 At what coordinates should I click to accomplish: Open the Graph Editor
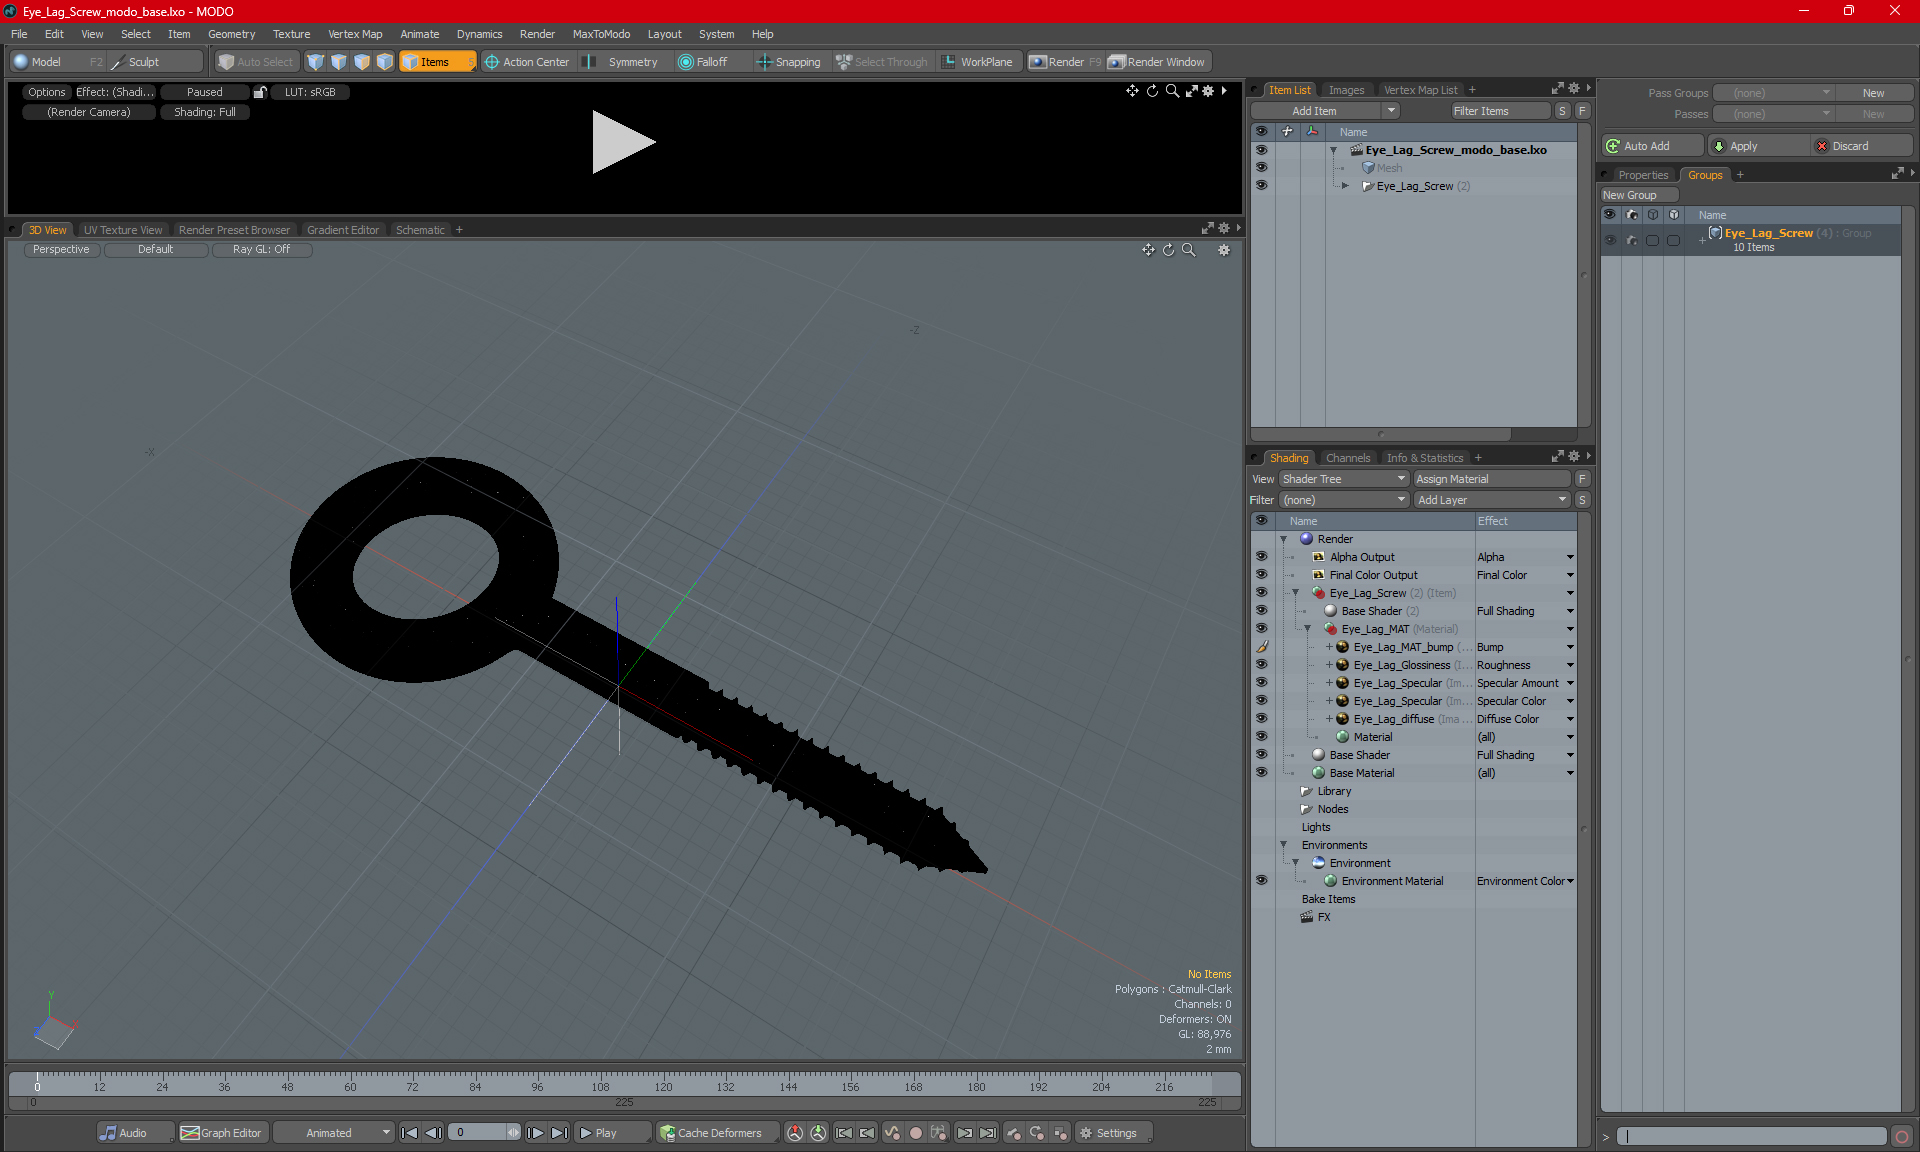222,1133
